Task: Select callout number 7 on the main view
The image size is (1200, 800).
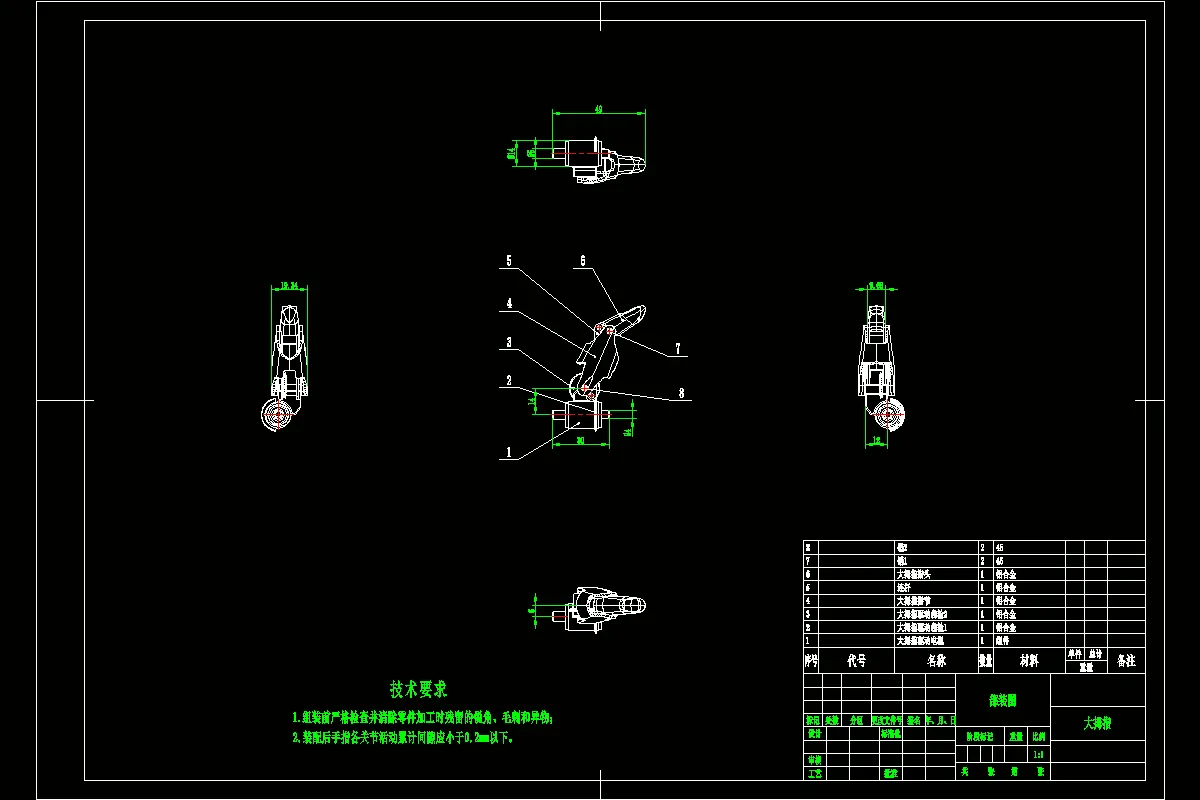Action: pyautogui.click(x=677, y=349)
